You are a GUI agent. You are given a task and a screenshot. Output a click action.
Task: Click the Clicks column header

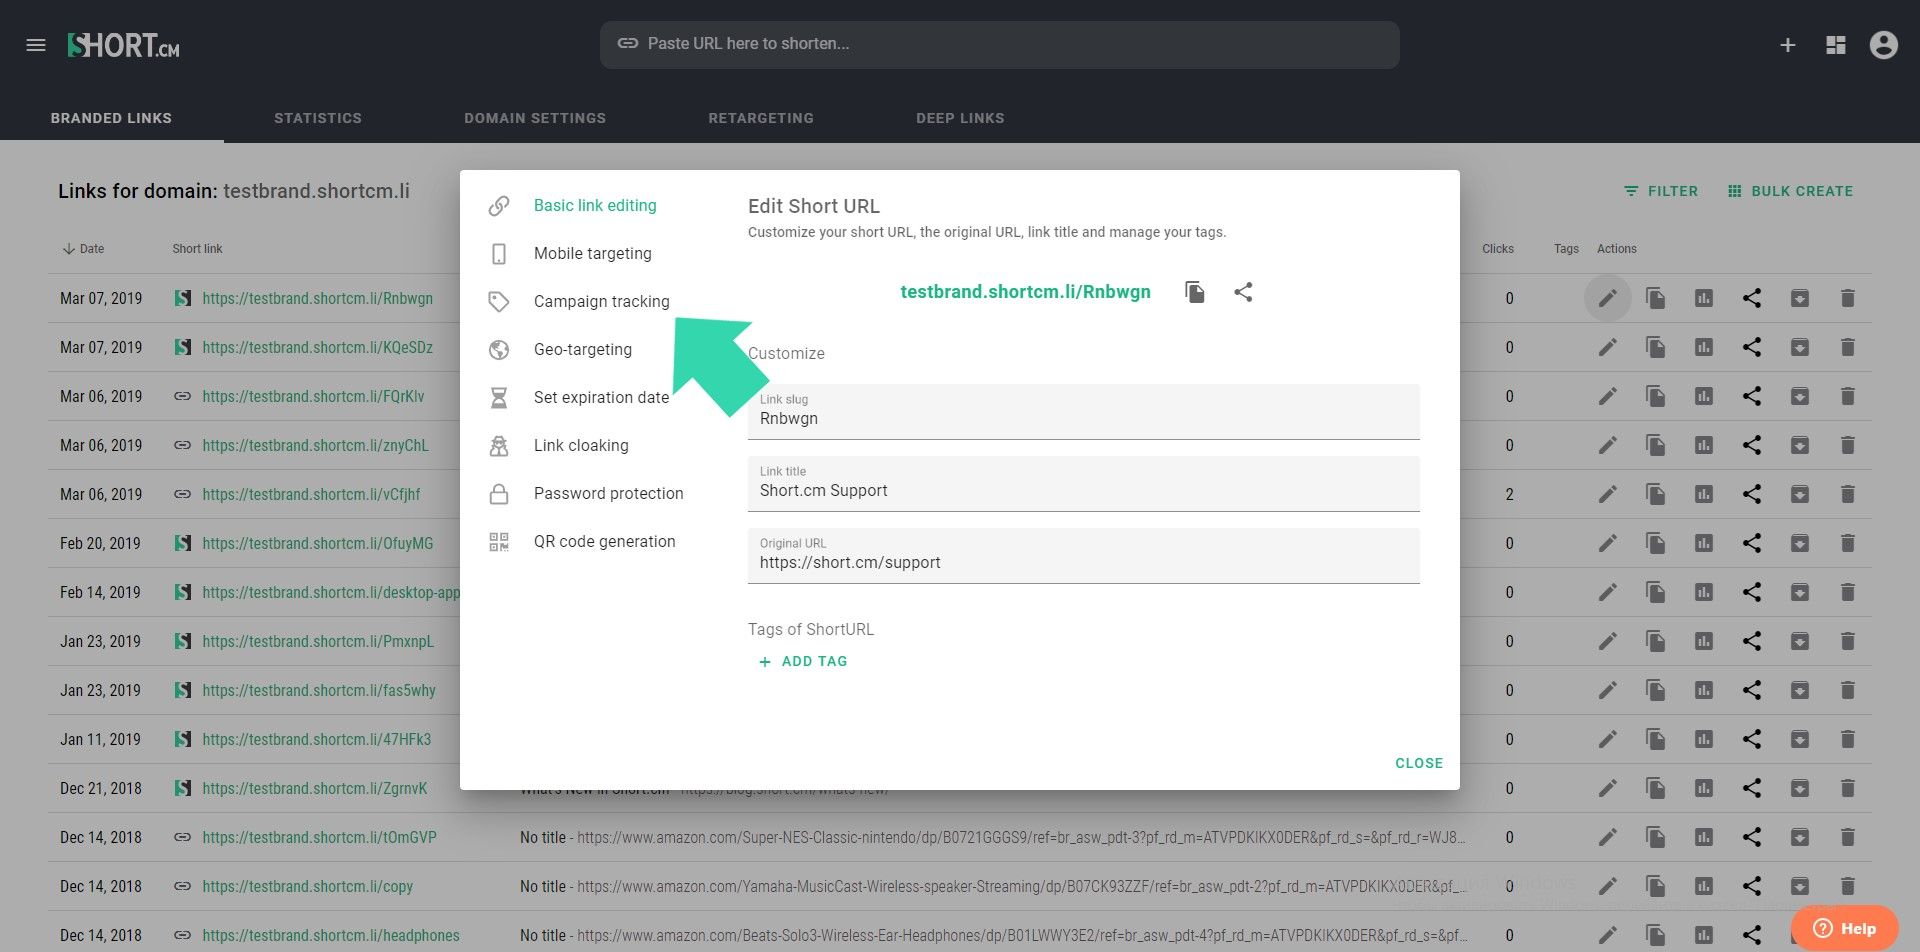coord(1498,249)
